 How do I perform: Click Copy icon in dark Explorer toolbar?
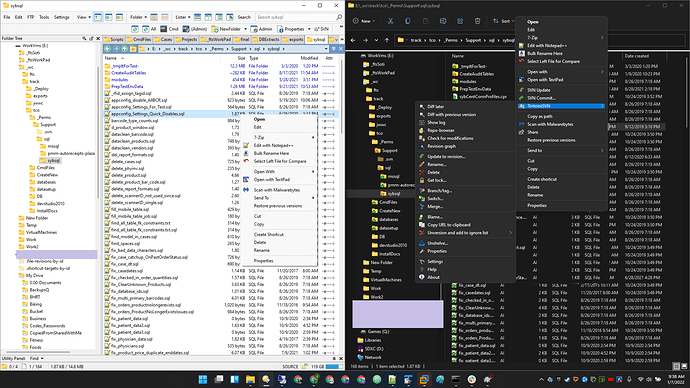(x=408, y=21)
